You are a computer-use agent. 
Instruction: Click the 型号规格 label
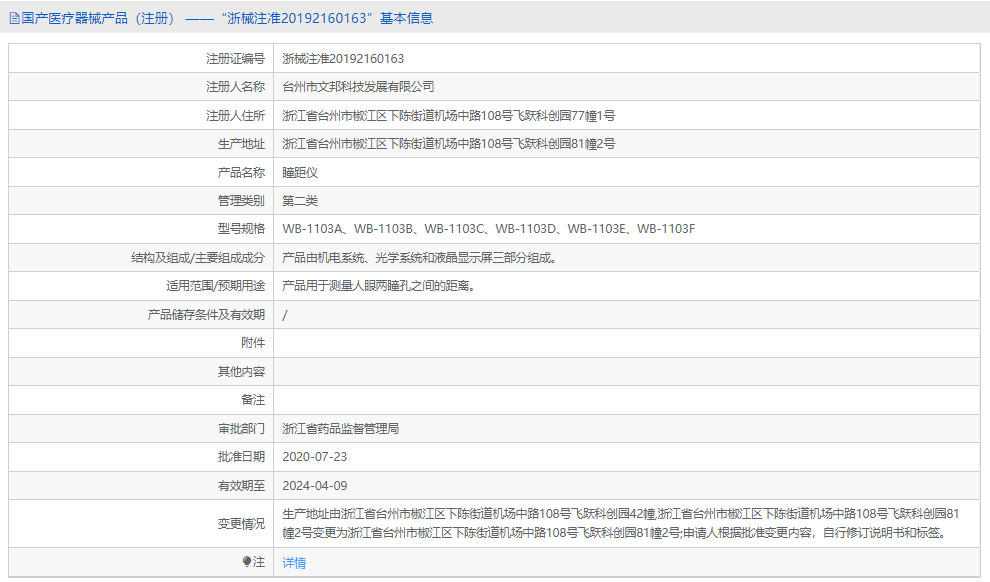coord(241,229)
